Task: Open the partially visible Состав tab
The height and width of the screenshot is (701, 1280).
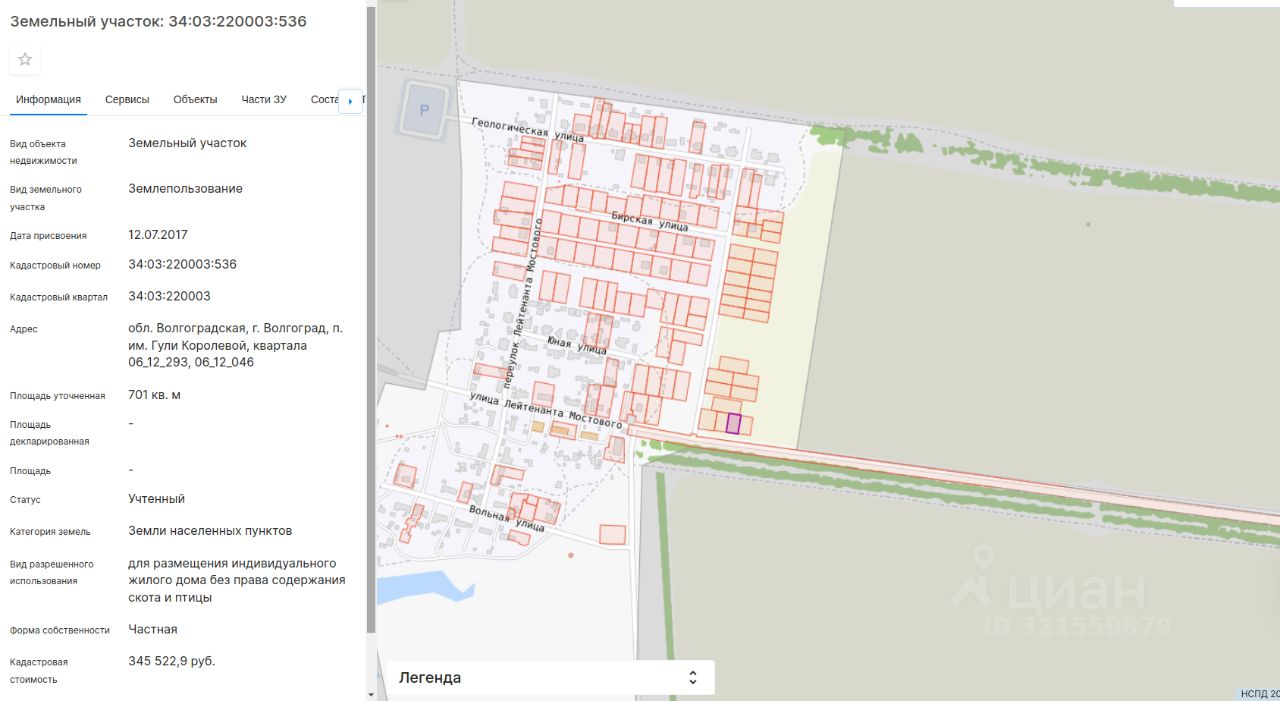Action: 324,99
